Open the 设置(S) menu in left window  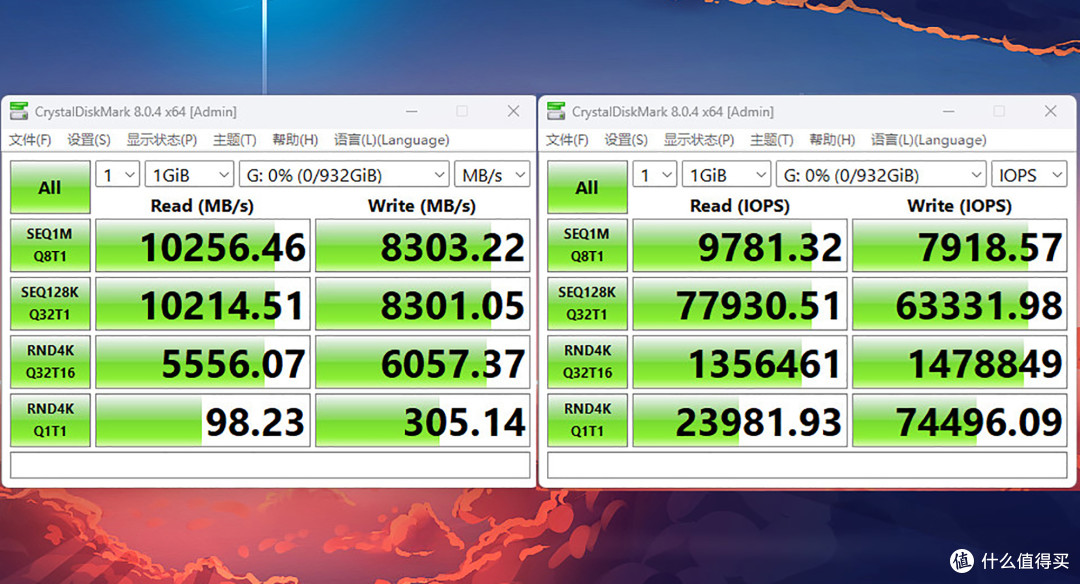click(88, 140)
